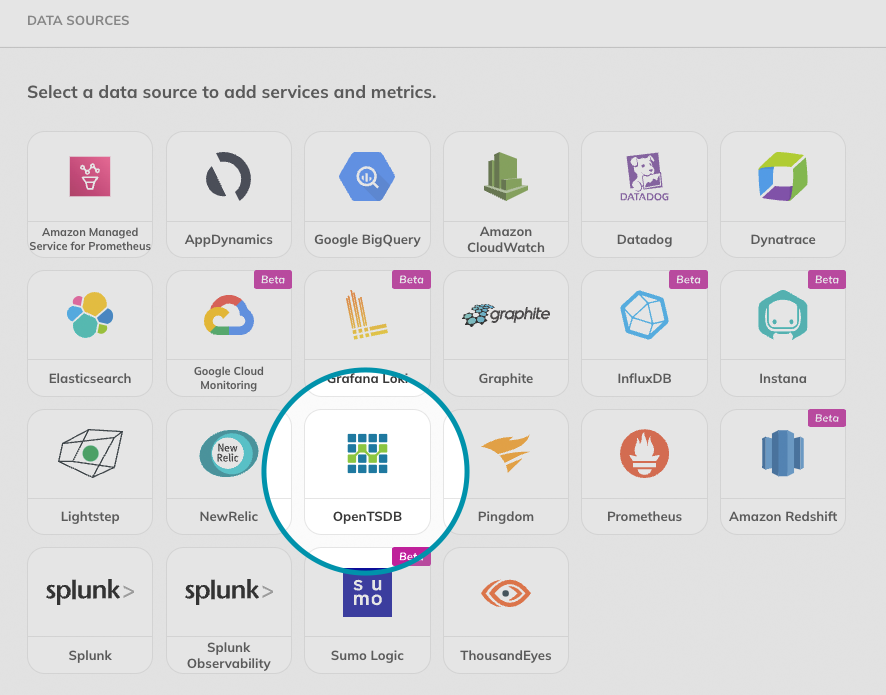Click the Amazon Redshift label

point(782,517)
